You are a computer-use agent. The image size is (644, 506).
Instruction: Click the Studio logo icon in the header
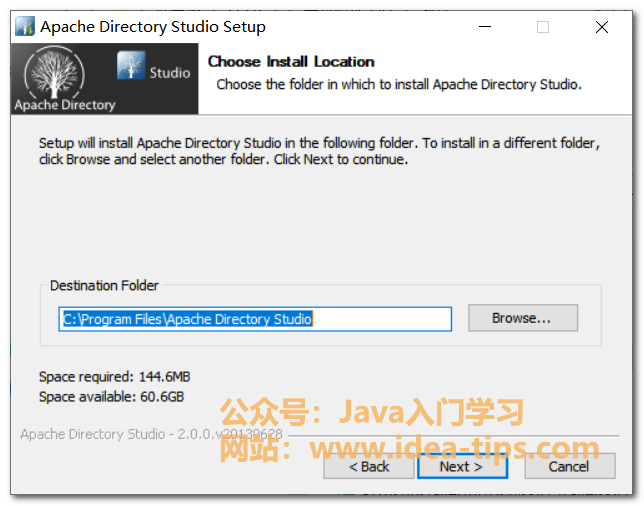[x=131, y=65]
